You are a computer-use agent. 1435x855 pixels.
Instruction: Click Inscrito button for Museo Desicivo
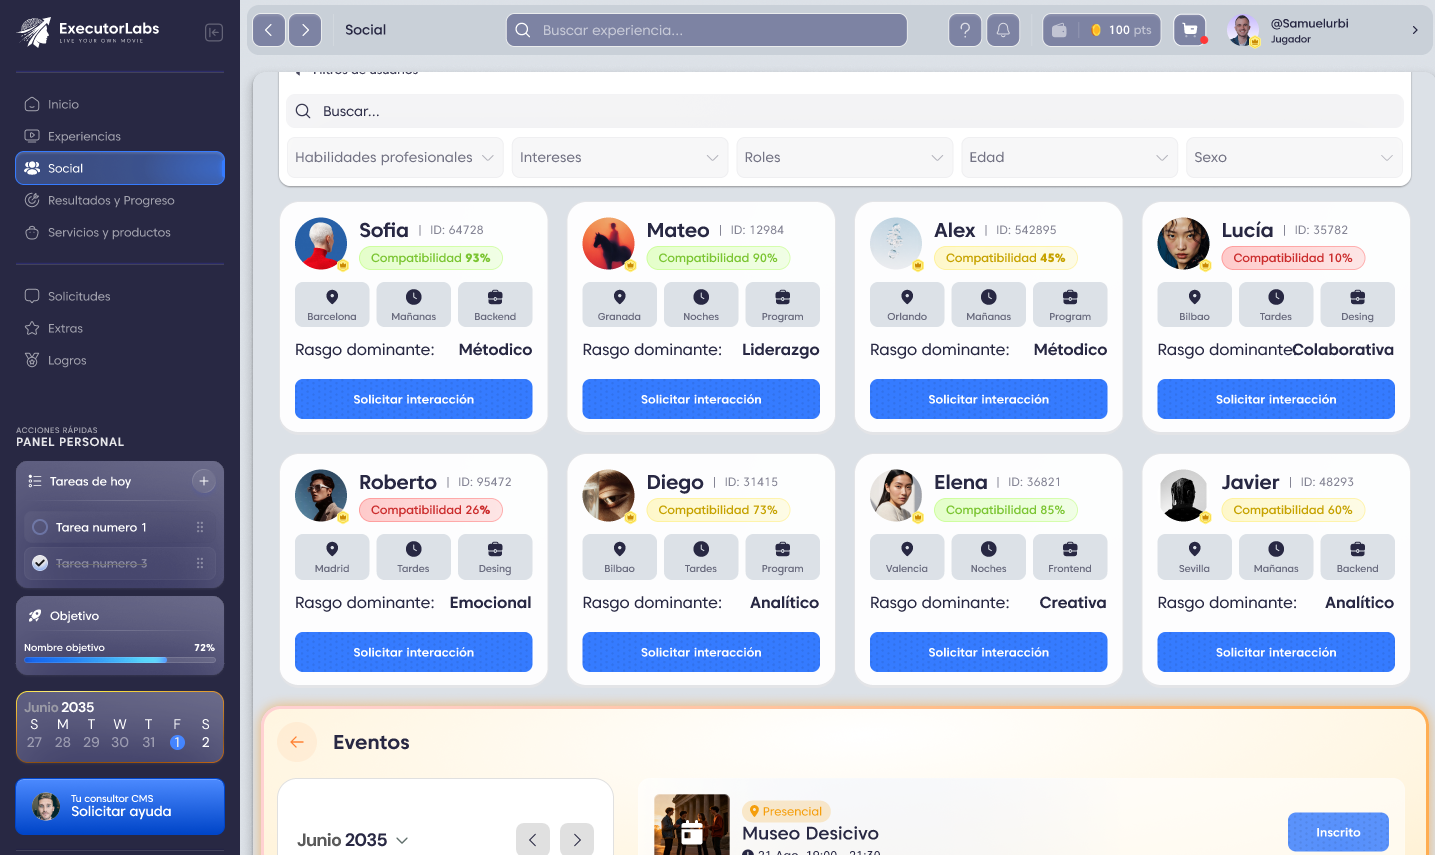[x=1338, y=832]
